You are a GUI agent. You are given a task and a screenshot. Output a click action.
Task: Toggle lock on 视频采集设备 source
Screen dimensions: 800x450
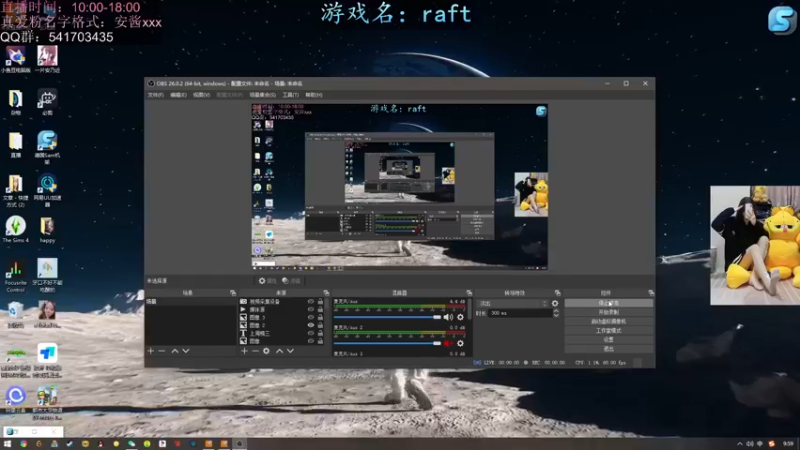point(320,302)
